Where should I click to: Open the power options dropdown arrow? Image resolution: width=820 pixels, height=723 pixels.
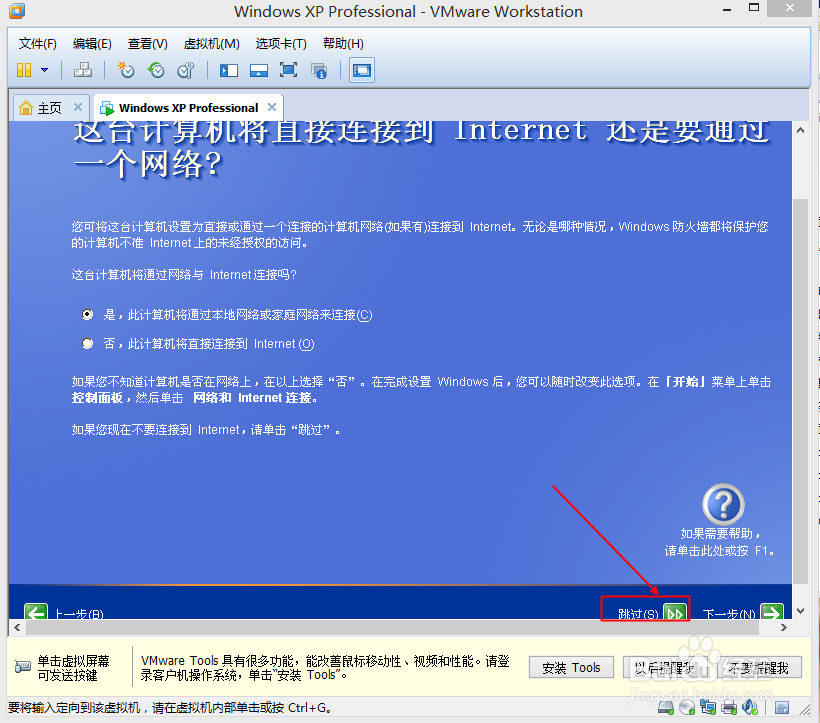(x=44, y=70)
